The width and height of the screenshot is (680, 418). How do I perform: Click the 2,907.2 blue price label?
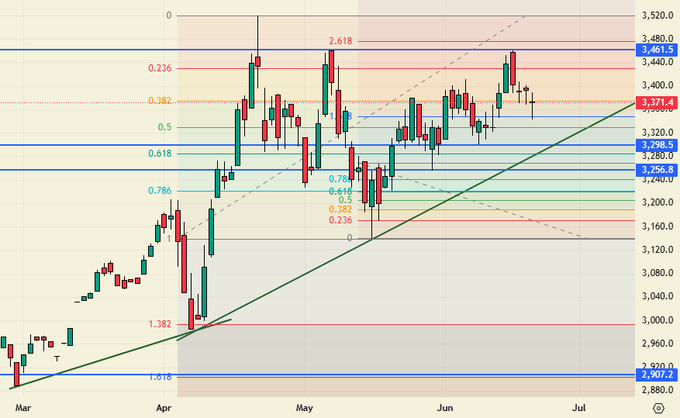[656, 375]
